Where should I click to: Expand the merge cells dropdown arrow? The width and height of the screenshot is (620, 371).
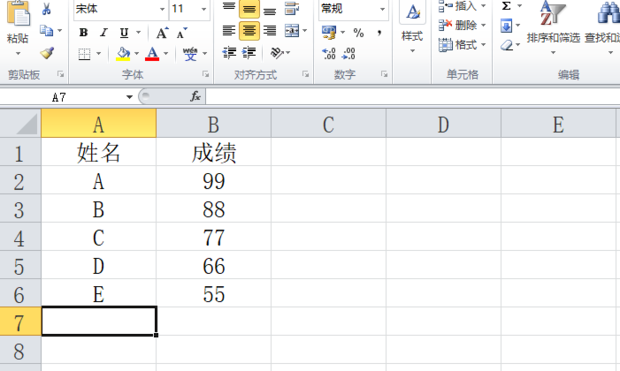click(304, 31)
